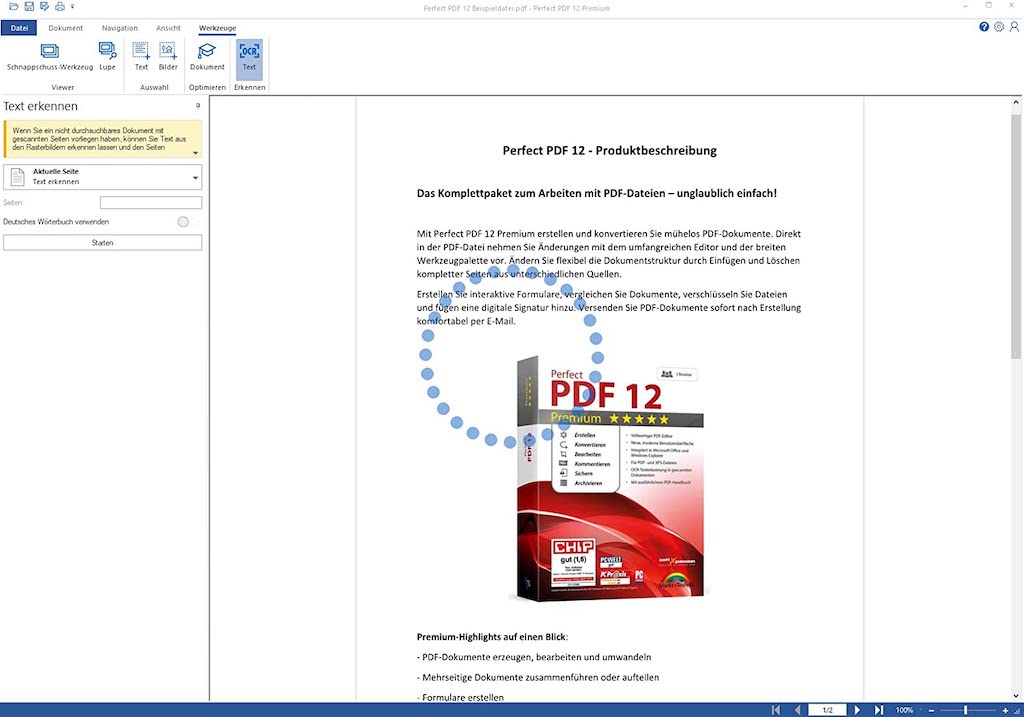The height and width of the screenshot is (717, 1024).
Task: Choose the Text selection tool in Auswahl
Action: tap(141, 56)
